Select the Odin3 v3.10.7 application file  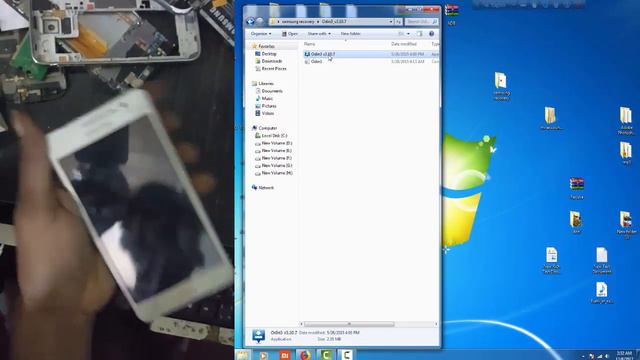point(371,54)
